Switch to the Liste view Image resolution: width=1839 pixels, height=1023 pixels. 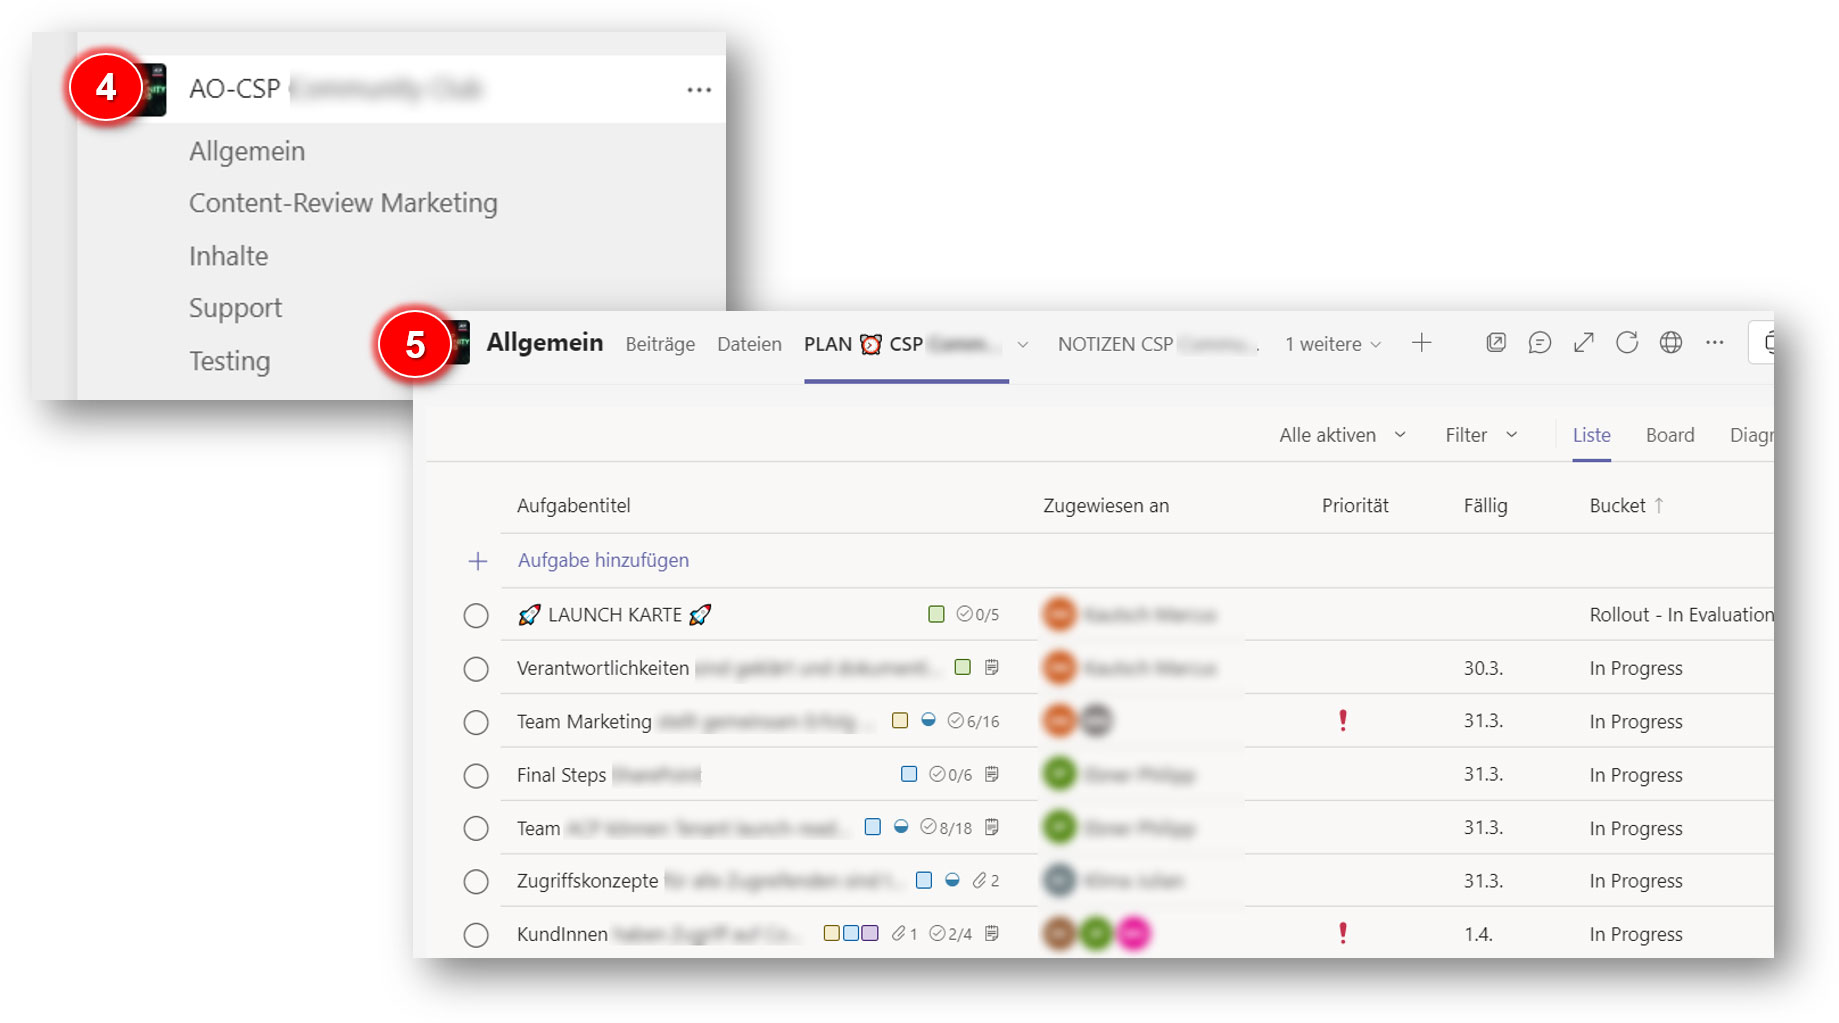[1591, 435]
